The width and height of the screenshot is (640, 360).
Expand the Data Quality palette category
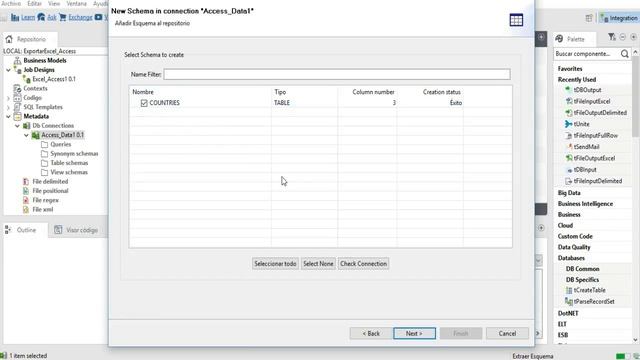tap(574, 247)
